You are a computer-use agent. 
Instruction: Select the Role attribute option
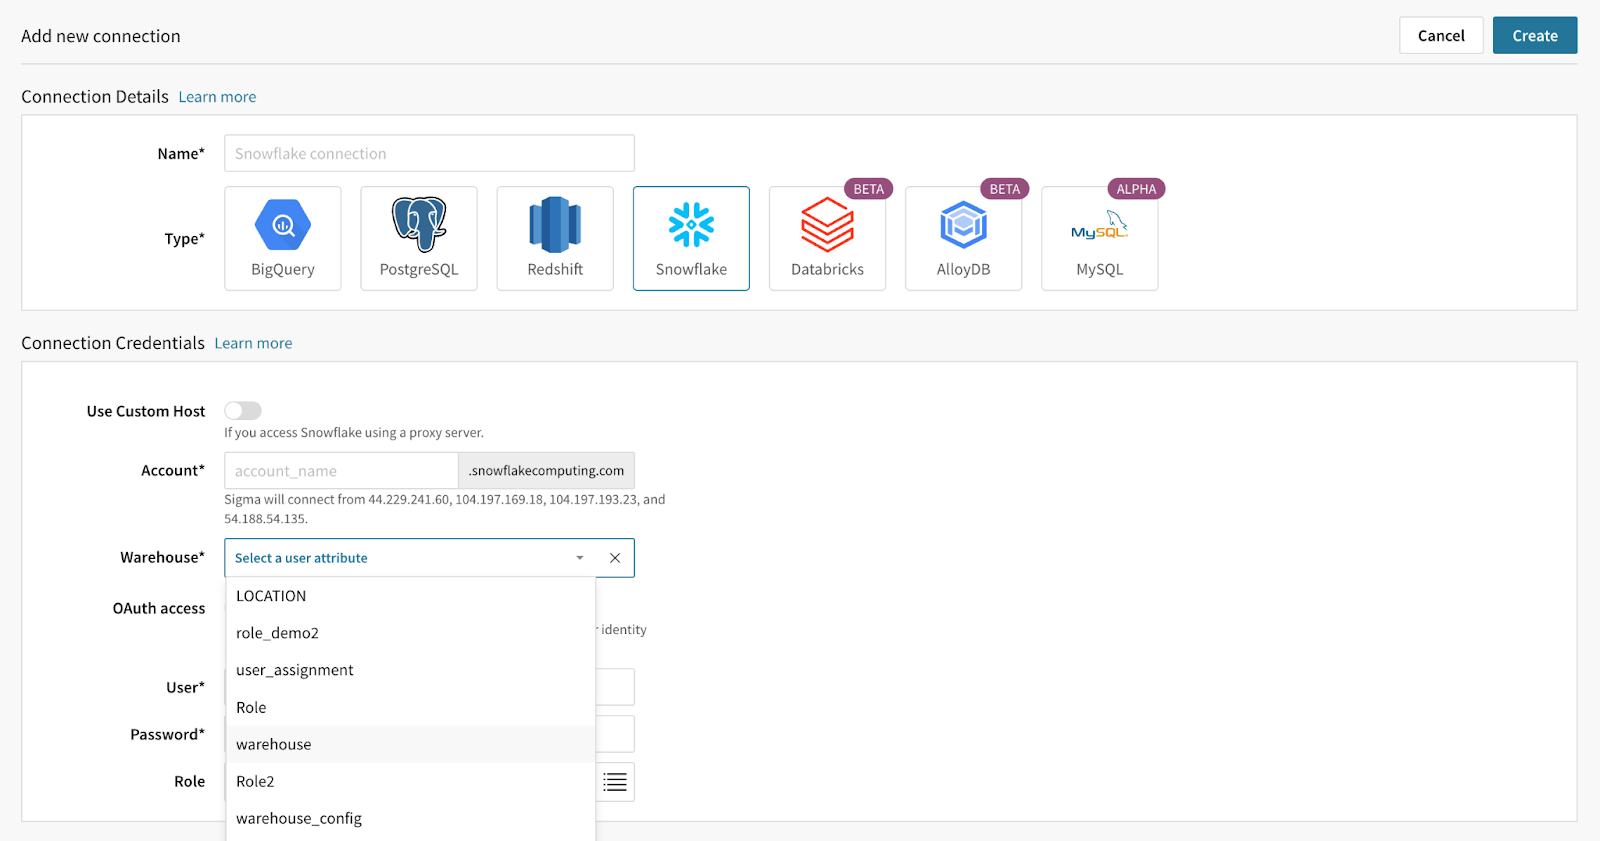[411, 707]
